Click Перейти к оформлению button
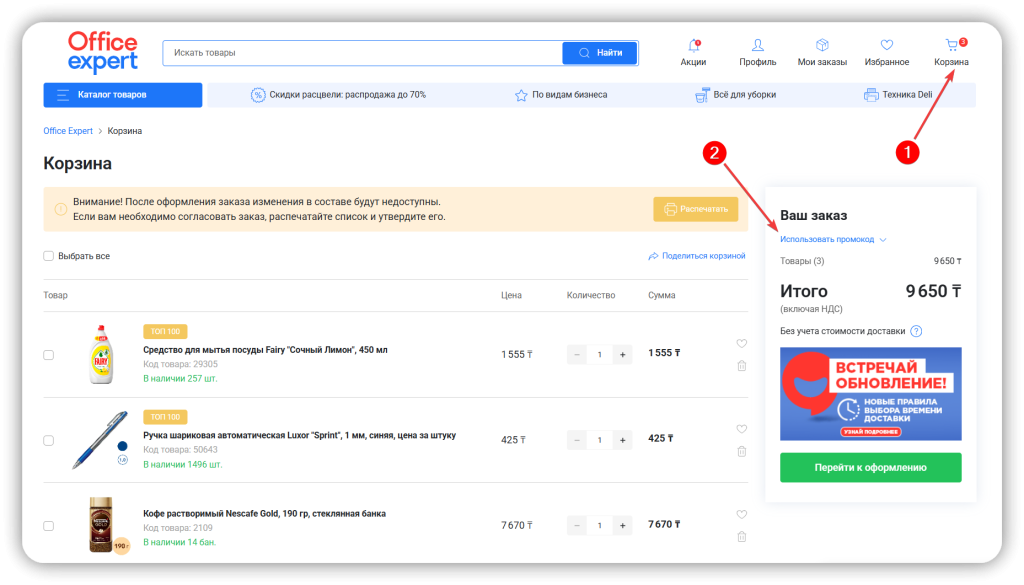This screenshot has height=585, width=1024. pos(871,467)
